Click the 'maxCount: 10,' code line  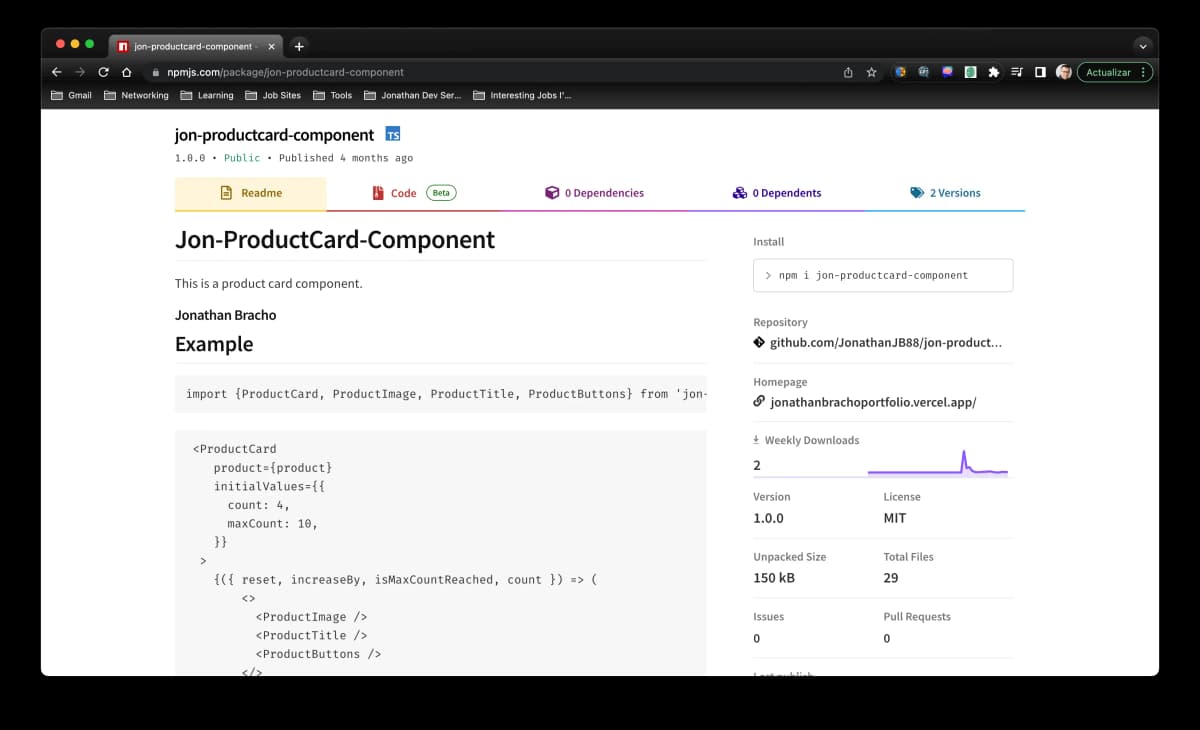(272, 523)
